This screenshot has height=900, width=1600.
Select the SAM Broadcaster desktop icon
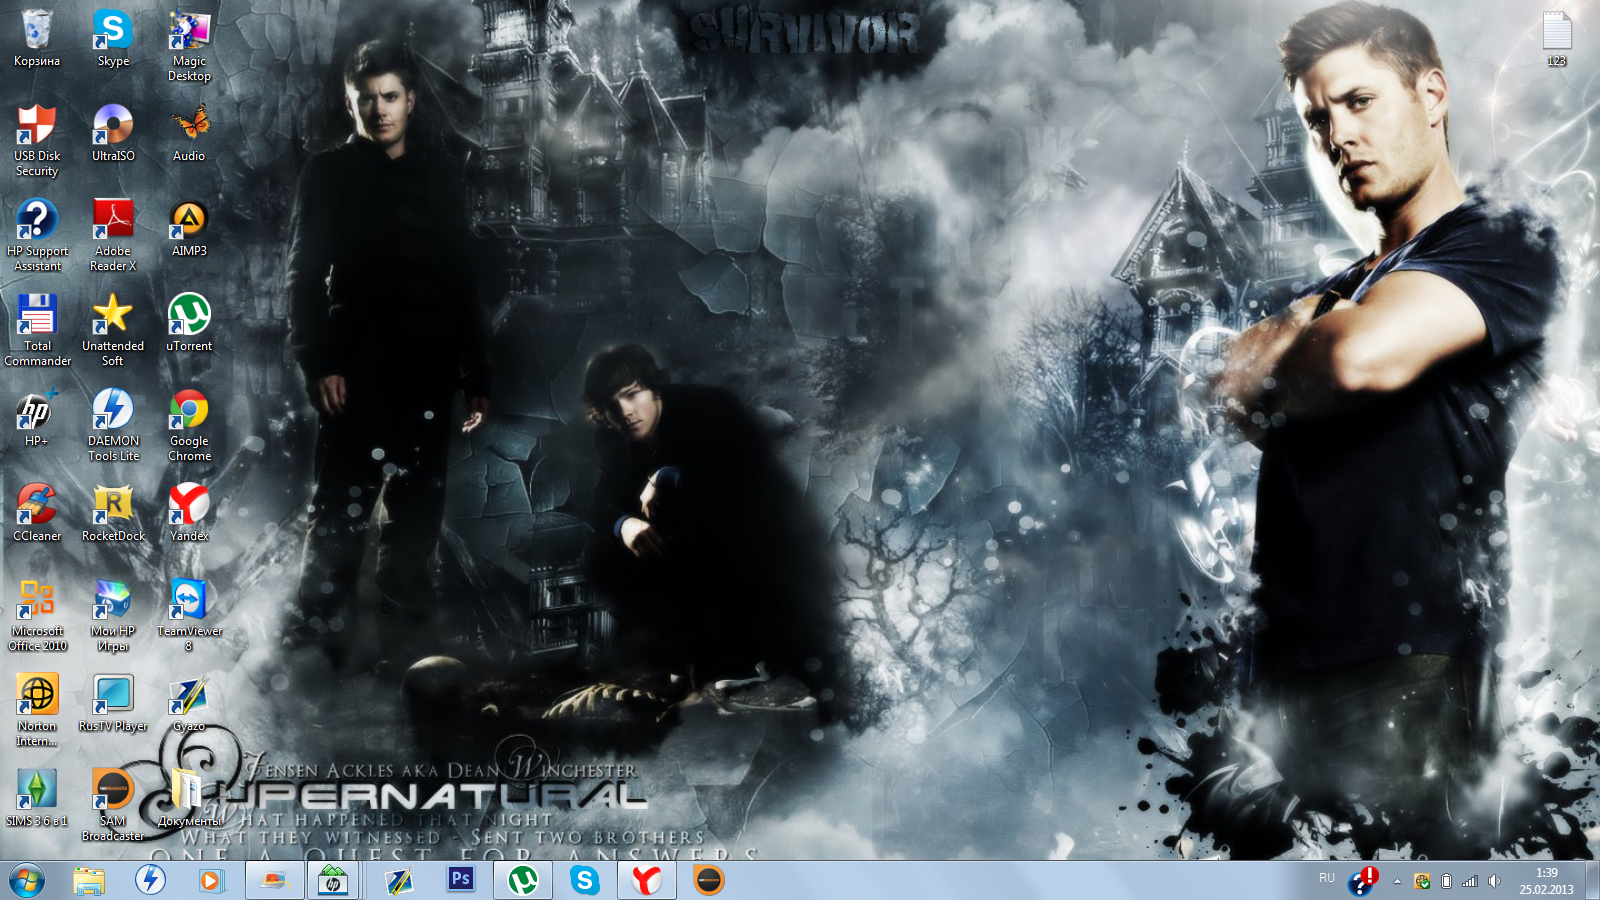pos(113,791)
